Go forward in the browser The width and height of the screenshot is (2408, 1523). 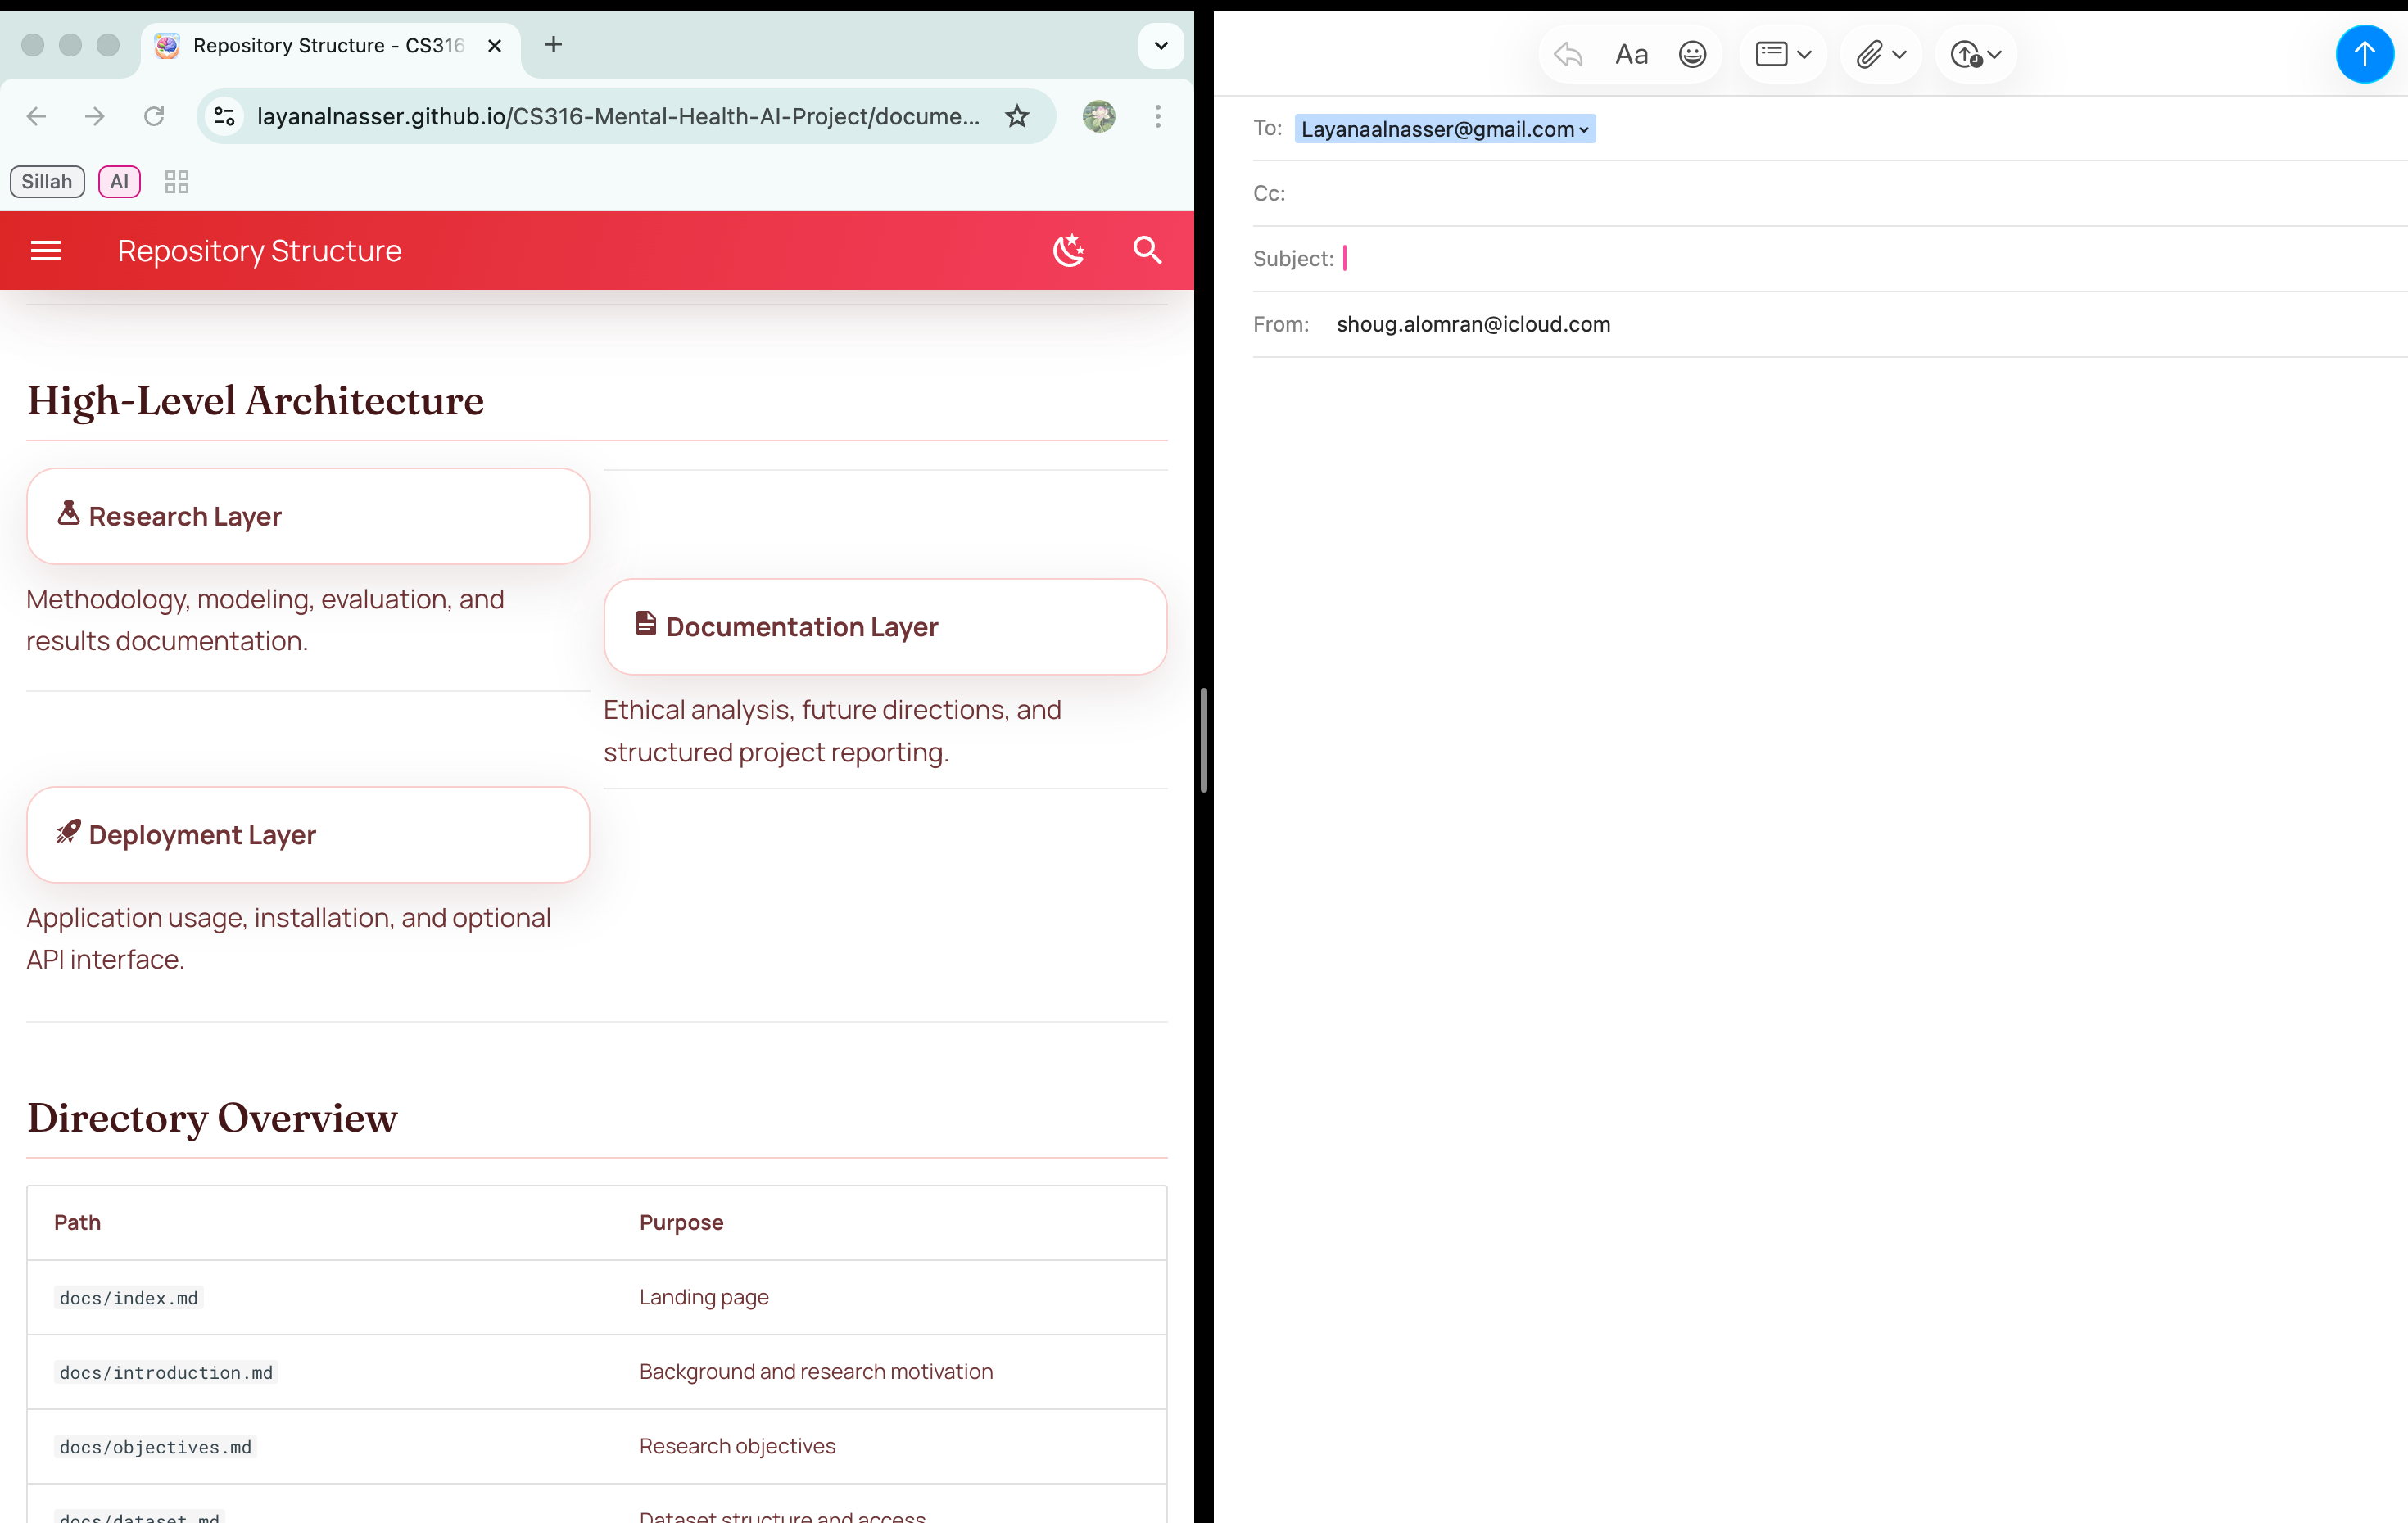click(95, 117)
